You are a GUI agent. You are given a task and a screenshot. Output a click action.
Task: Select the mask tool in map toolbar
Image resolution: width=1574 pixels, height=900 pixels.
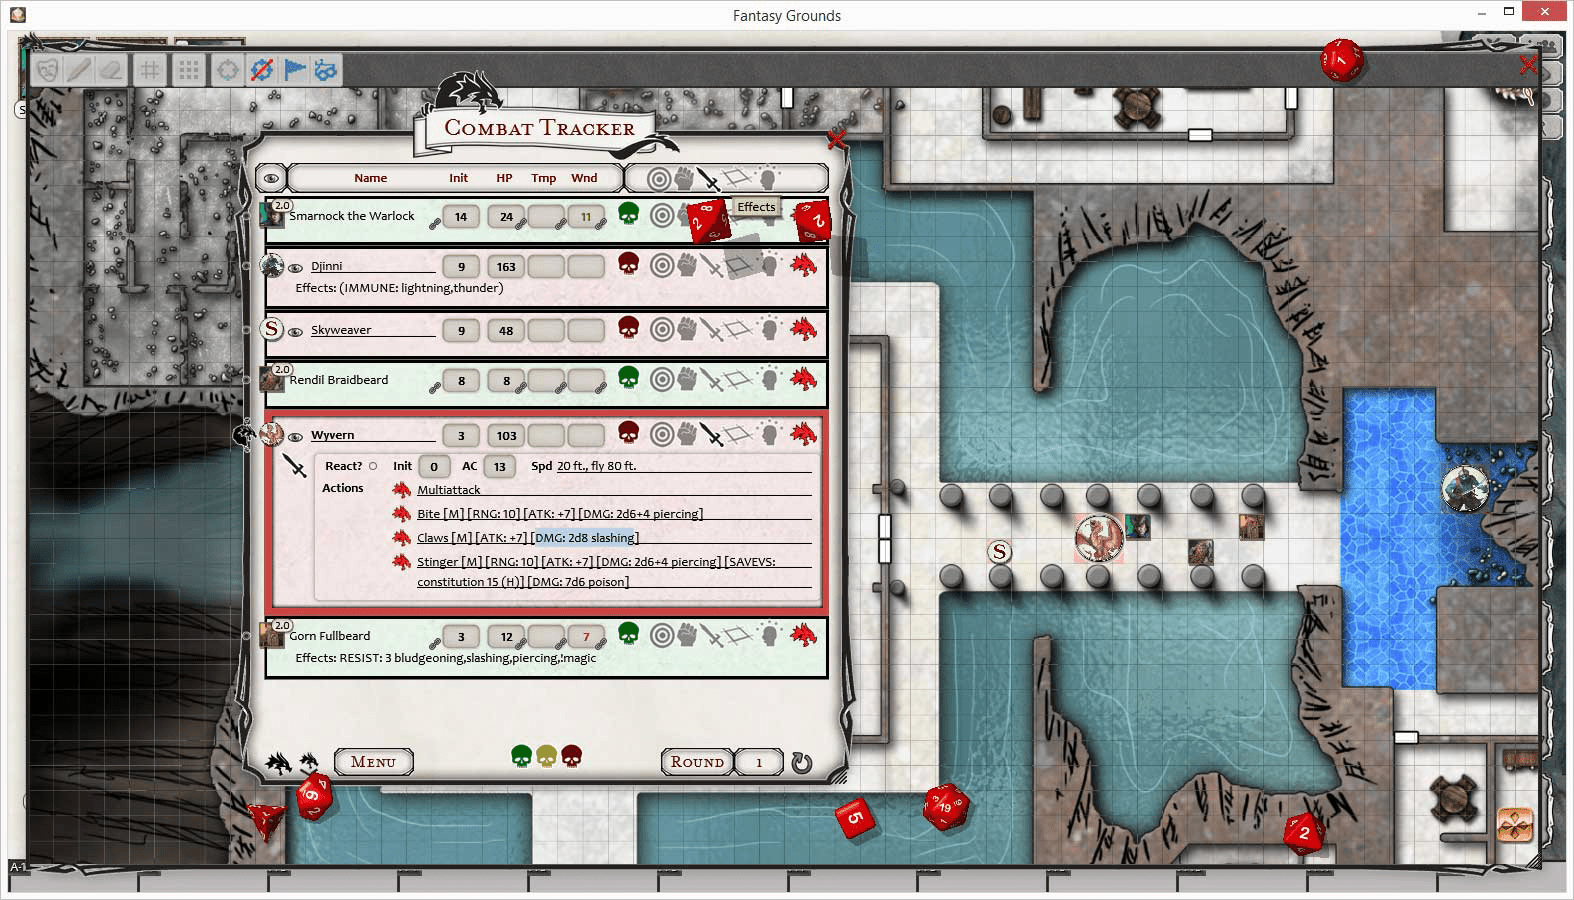pos(47,70)
